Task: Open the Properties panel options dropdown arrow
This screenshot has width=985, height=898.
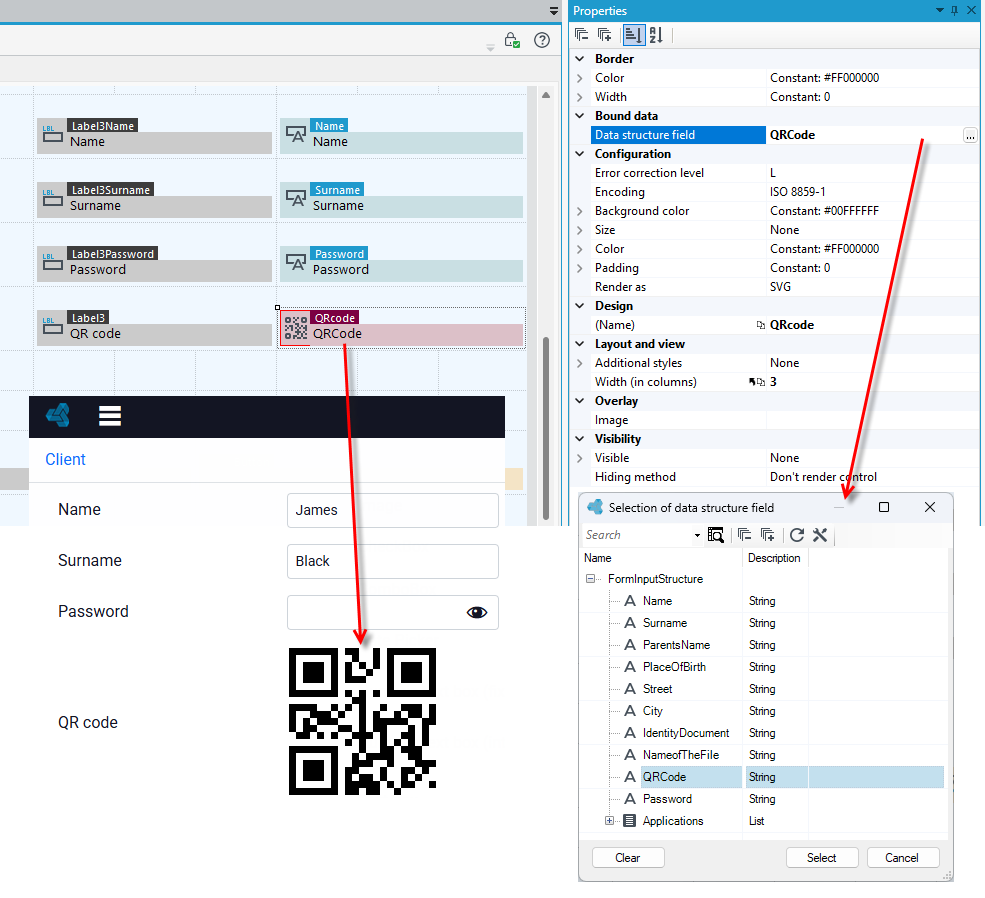Action: coord(940,10)
